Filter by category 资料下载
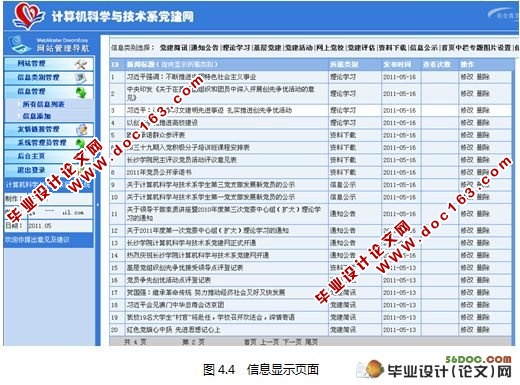520x385 pixels. 393,48
